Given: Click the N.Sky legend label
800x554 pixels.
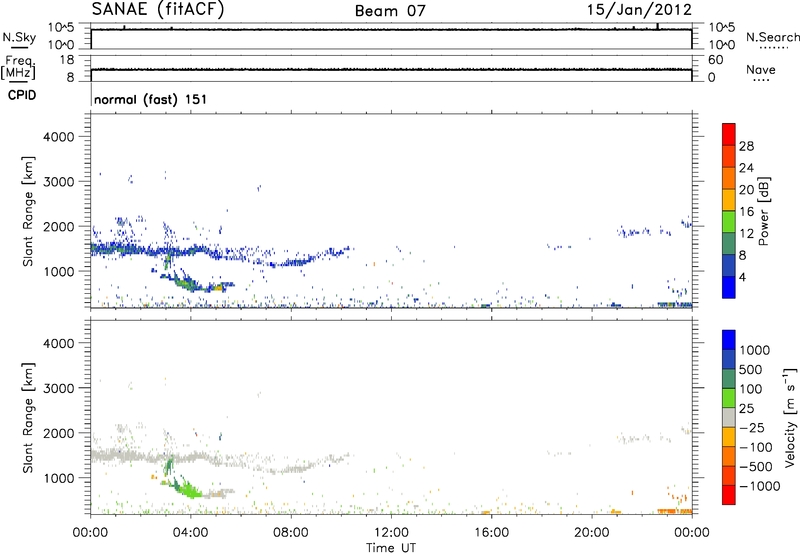Looking at the screenshot, I should (19, 37).
